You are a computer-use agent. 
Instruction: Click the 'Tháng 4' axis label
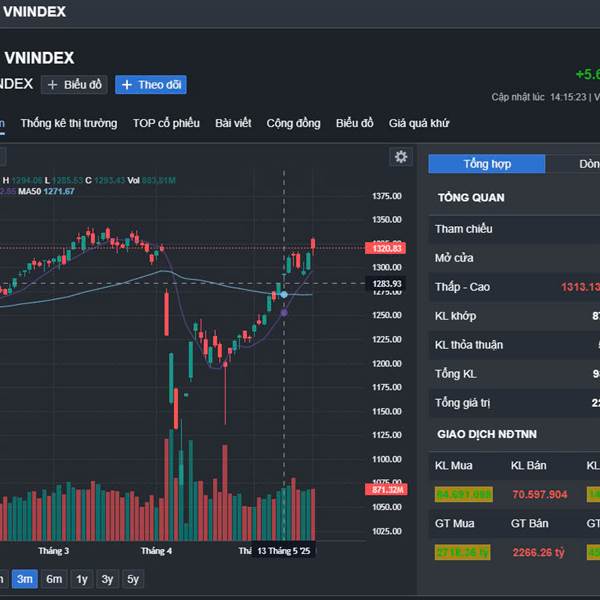[156, 551]
